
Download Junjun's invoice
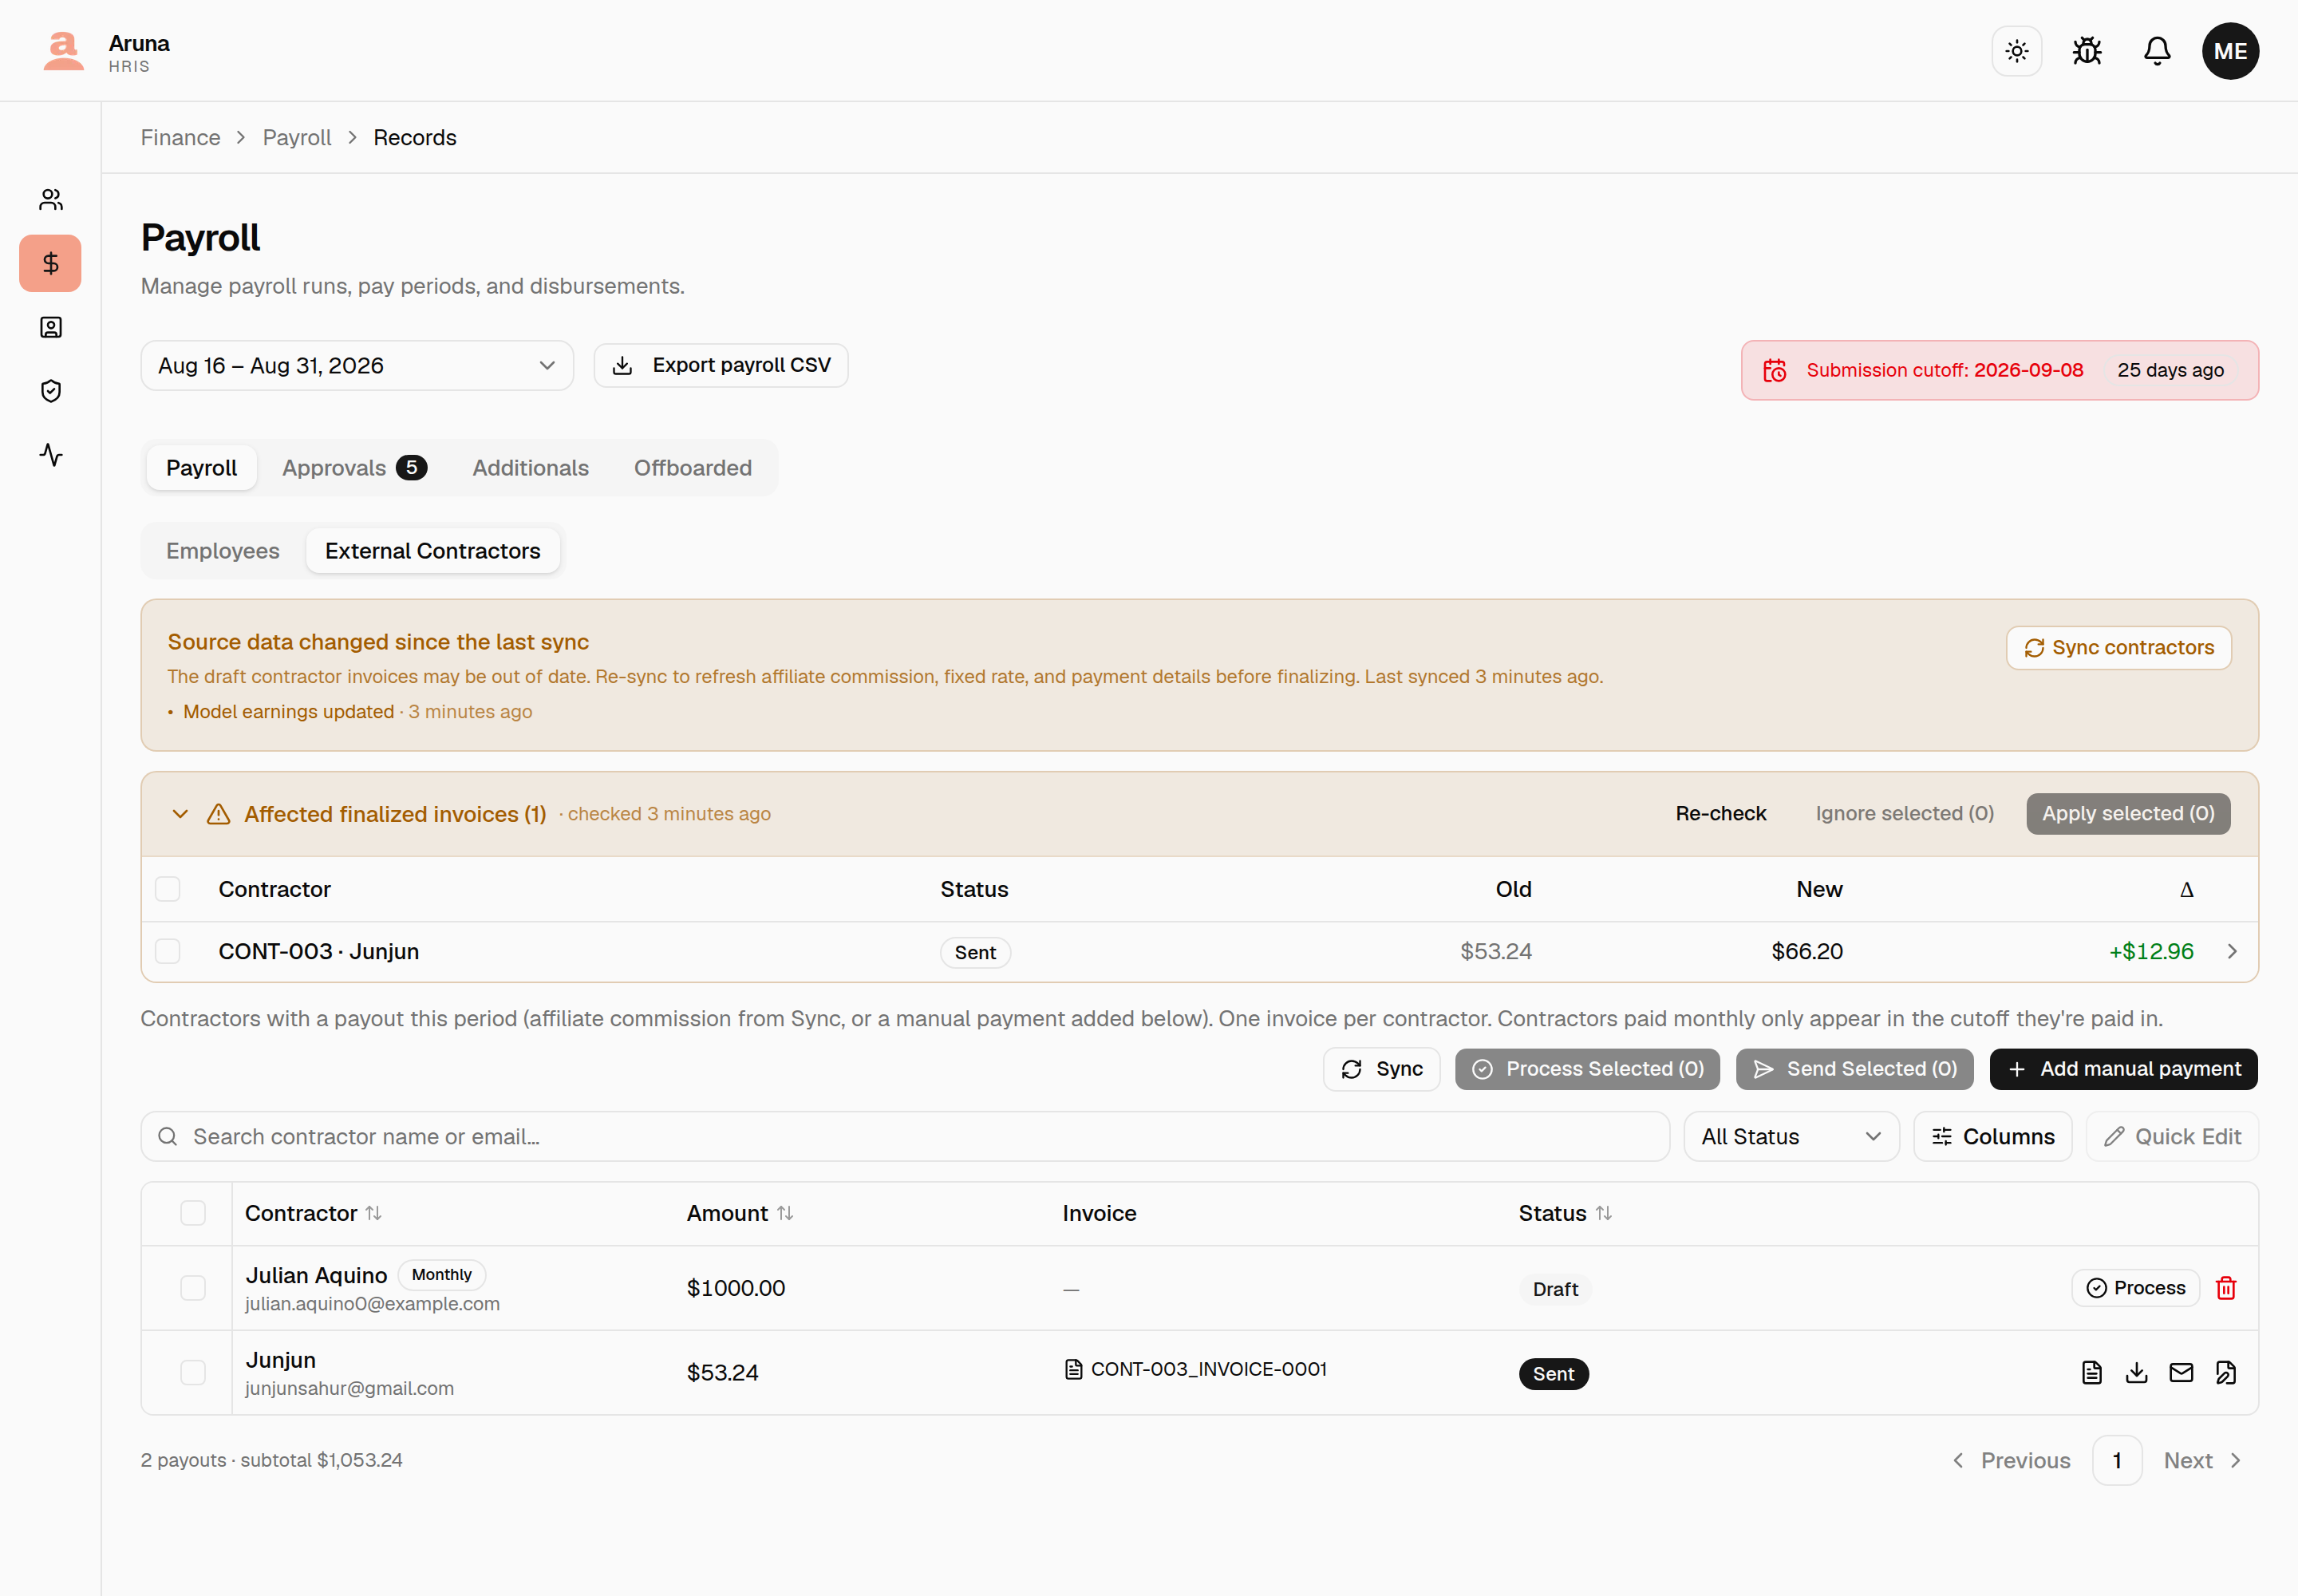click(2136, 1372)
